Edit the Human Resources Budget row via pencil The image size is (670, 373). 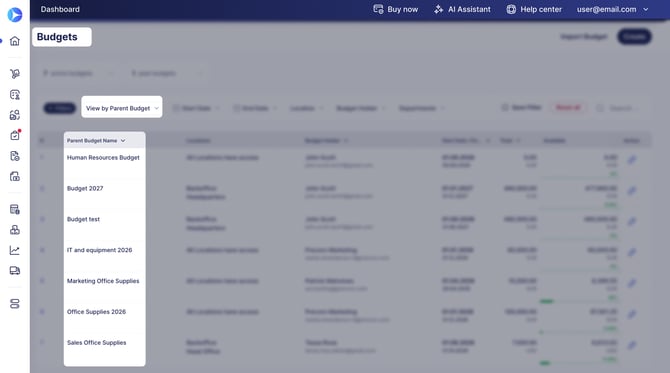point(632,159)
